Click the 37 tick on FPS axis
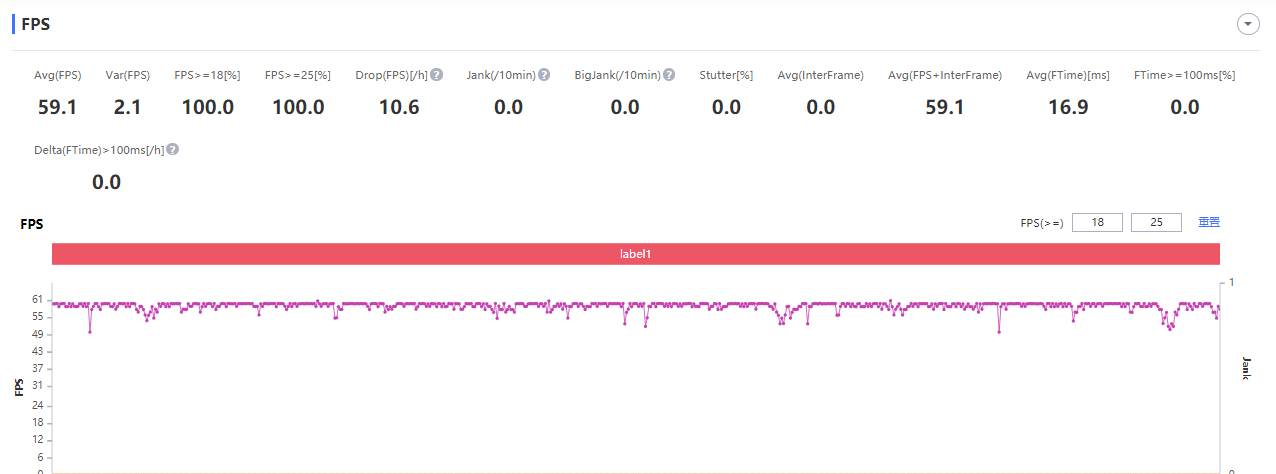1276x474 pixels. pos(36,368)
